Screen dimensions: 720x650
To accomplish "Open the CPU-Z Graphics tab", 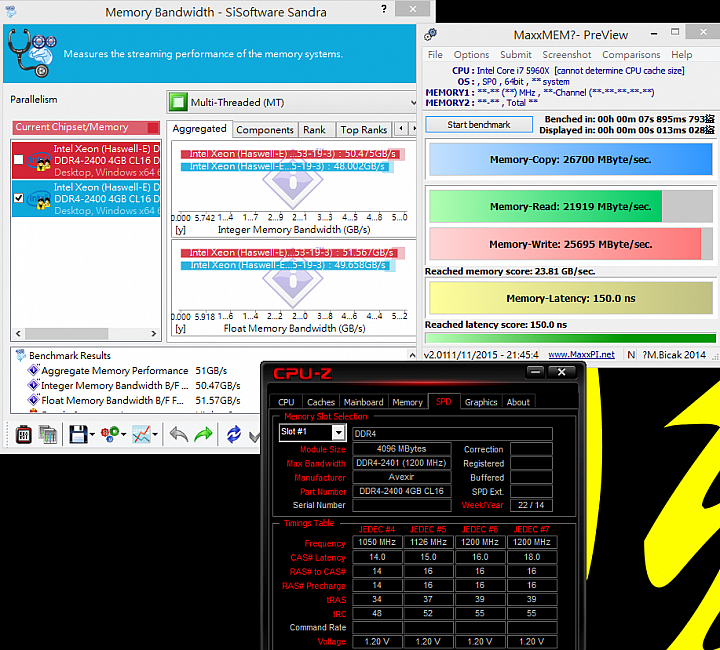I will [x=481, y=402].
